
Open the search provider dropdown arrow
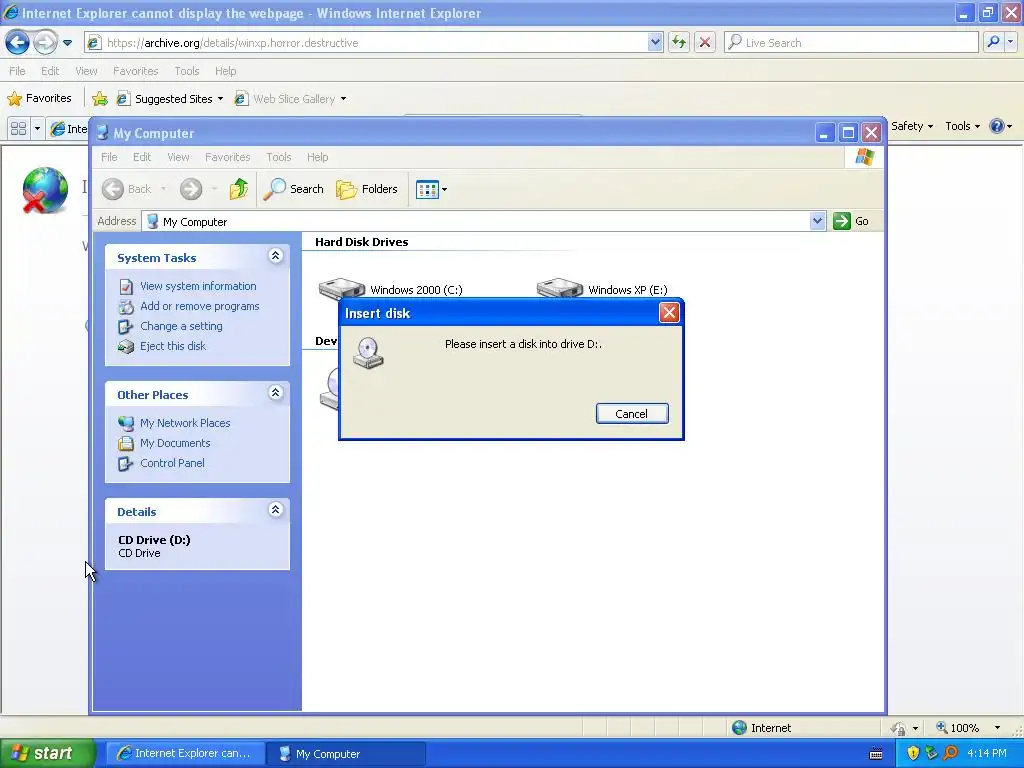pyautogui.click(x=1010, y=43)
